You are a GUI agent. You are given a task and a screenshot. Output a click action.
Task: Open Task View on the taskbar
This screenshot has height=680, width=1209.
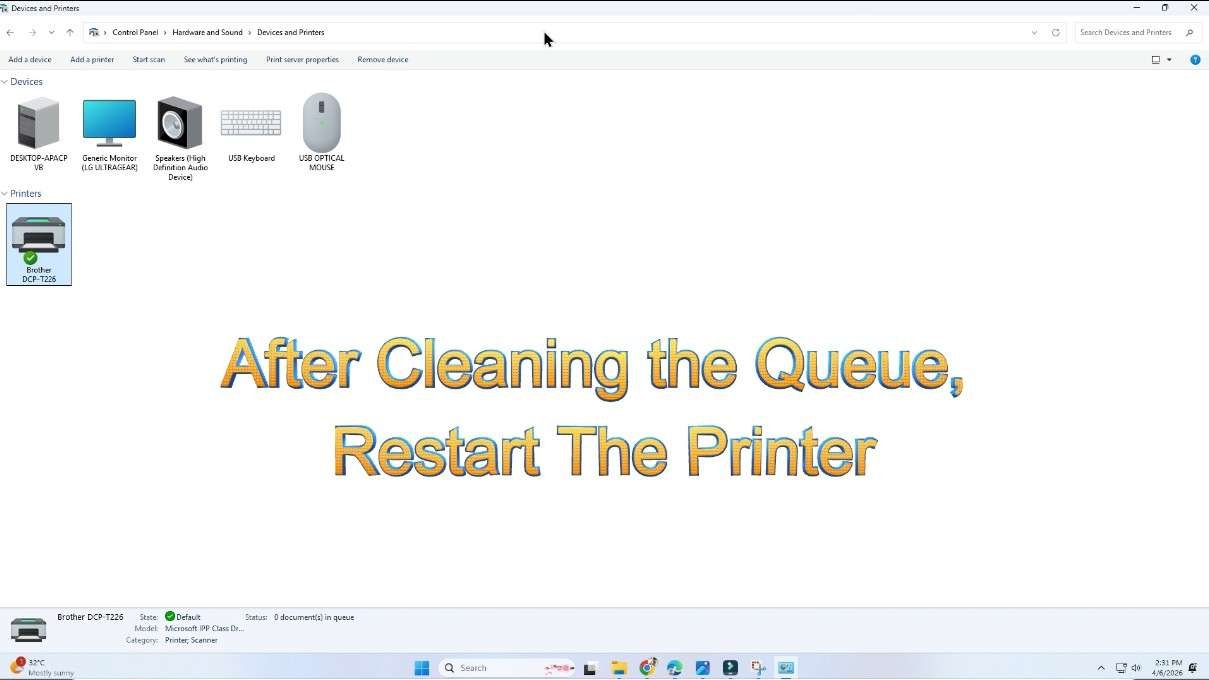[591, 668]
